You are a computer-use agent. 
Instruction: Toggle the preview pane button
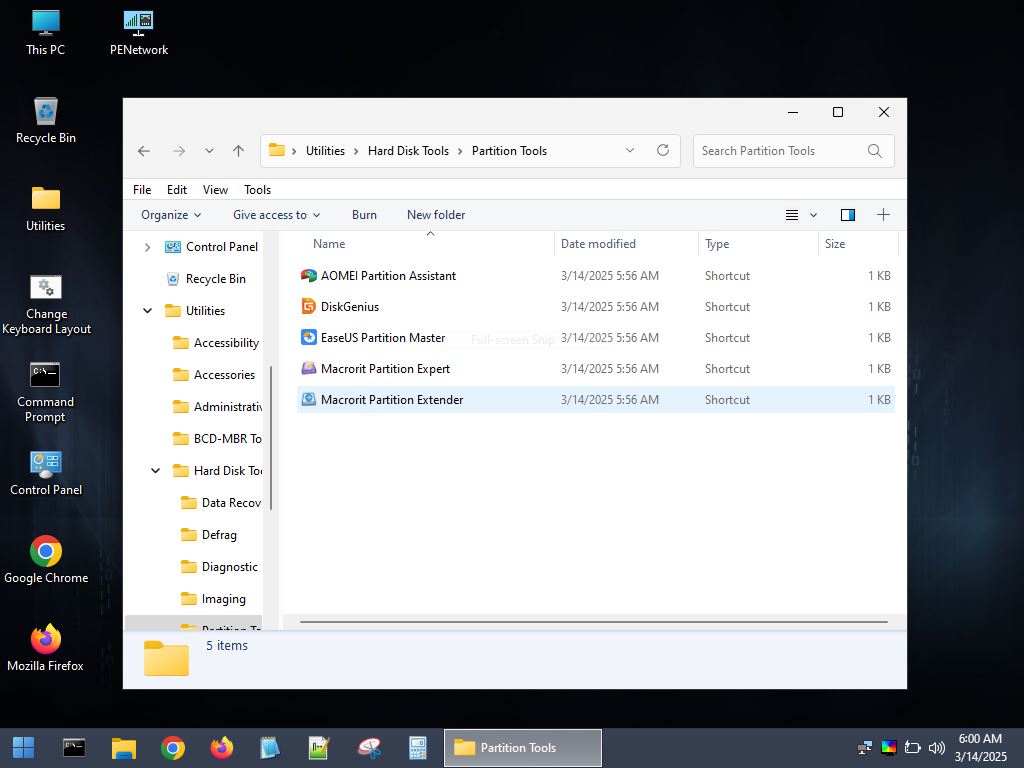pyautogui.click(x=848, y=215)
